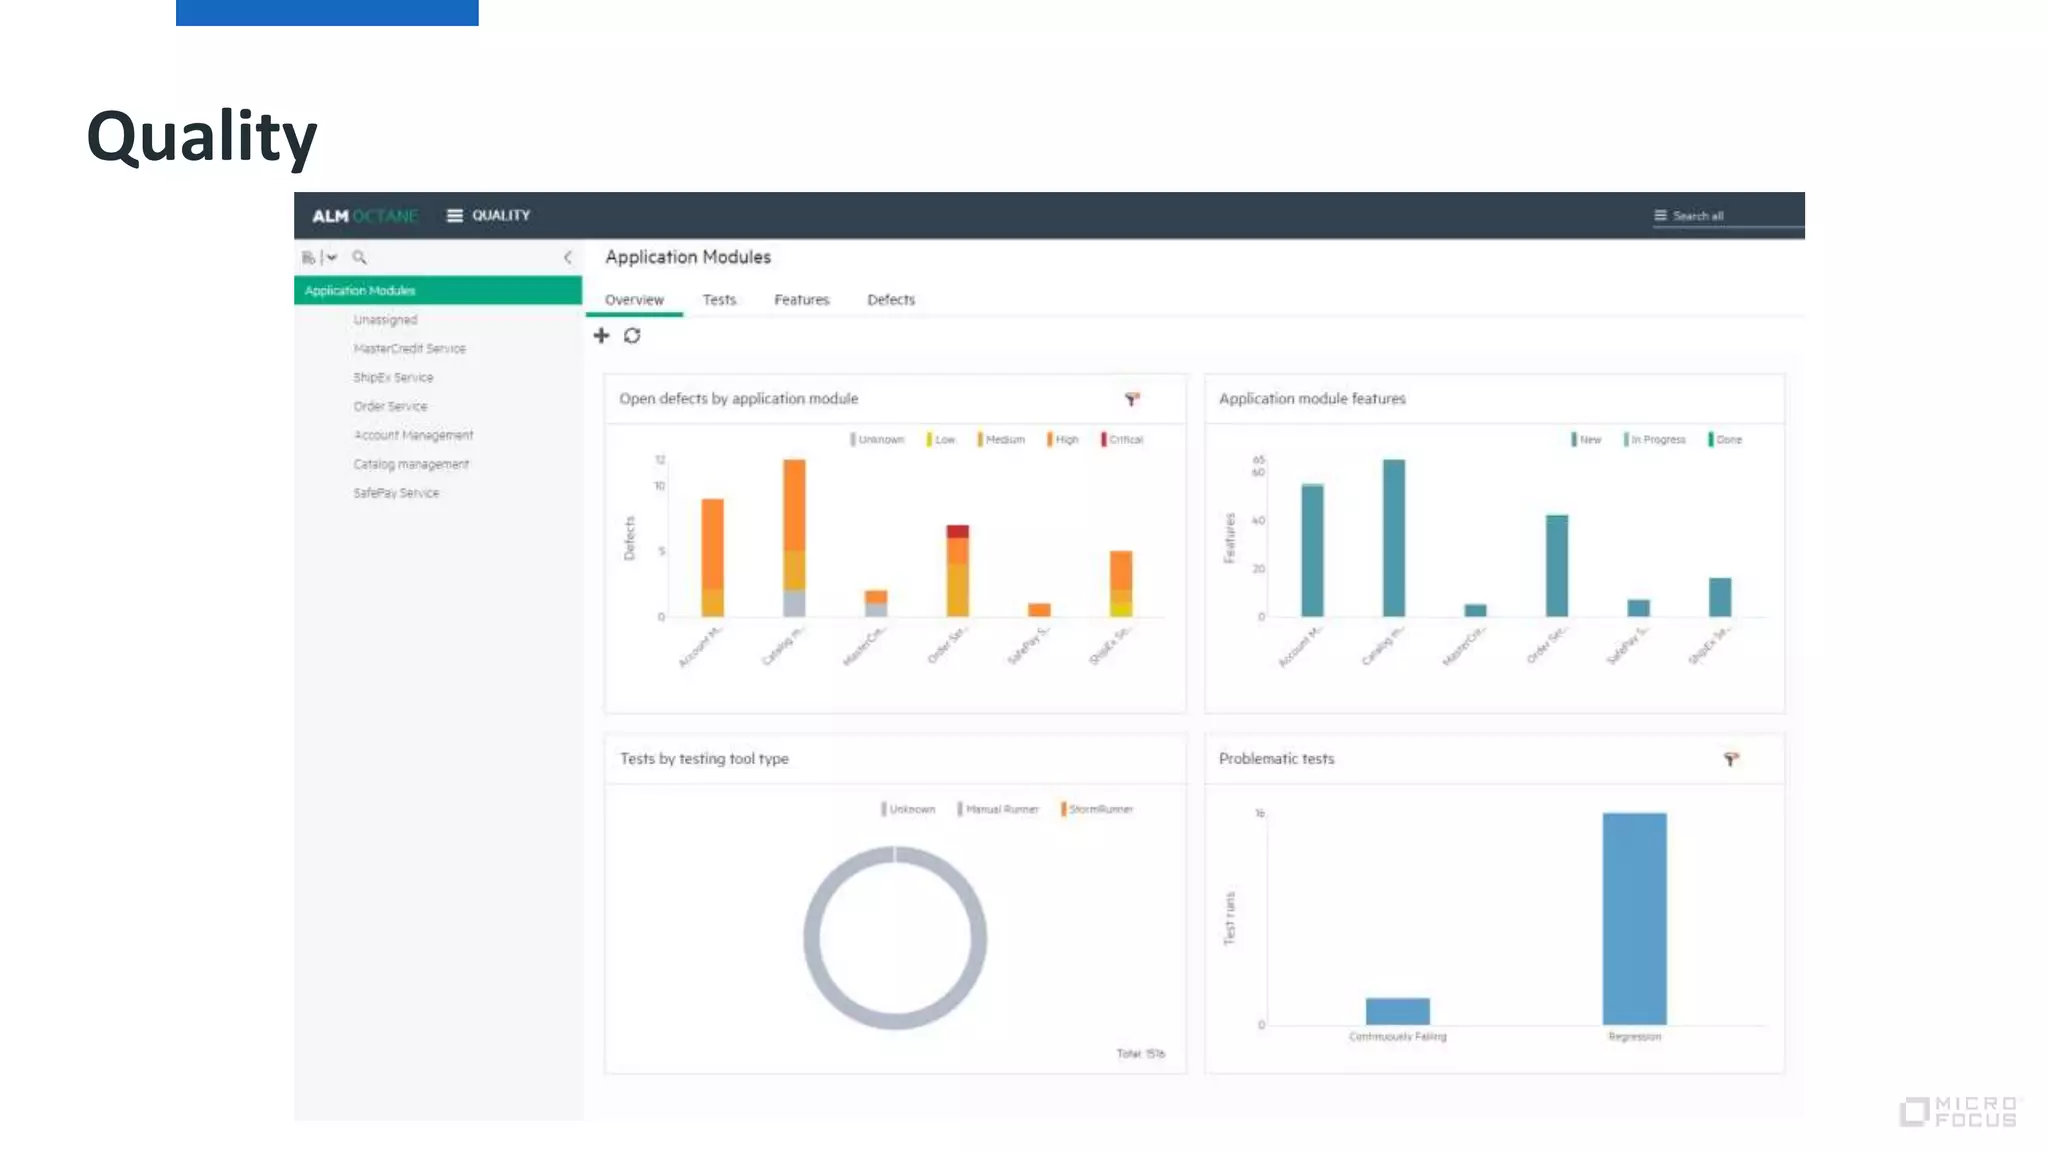Screen dimensions: 2048x1152
Task: Click the plus icon to add widget
Action: [601, 336]
